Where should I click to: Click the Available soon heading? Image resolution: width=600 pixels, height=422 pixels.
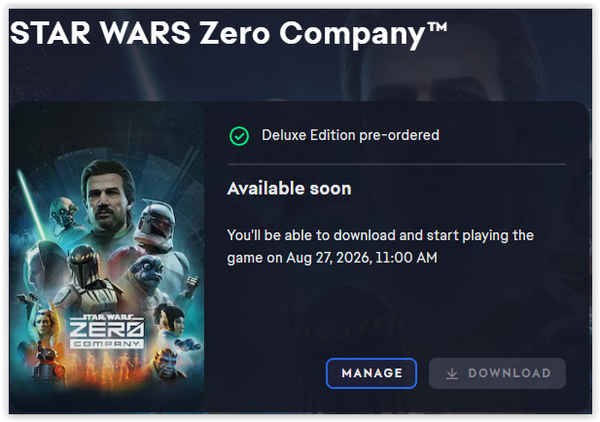click(x=289, y=189)
